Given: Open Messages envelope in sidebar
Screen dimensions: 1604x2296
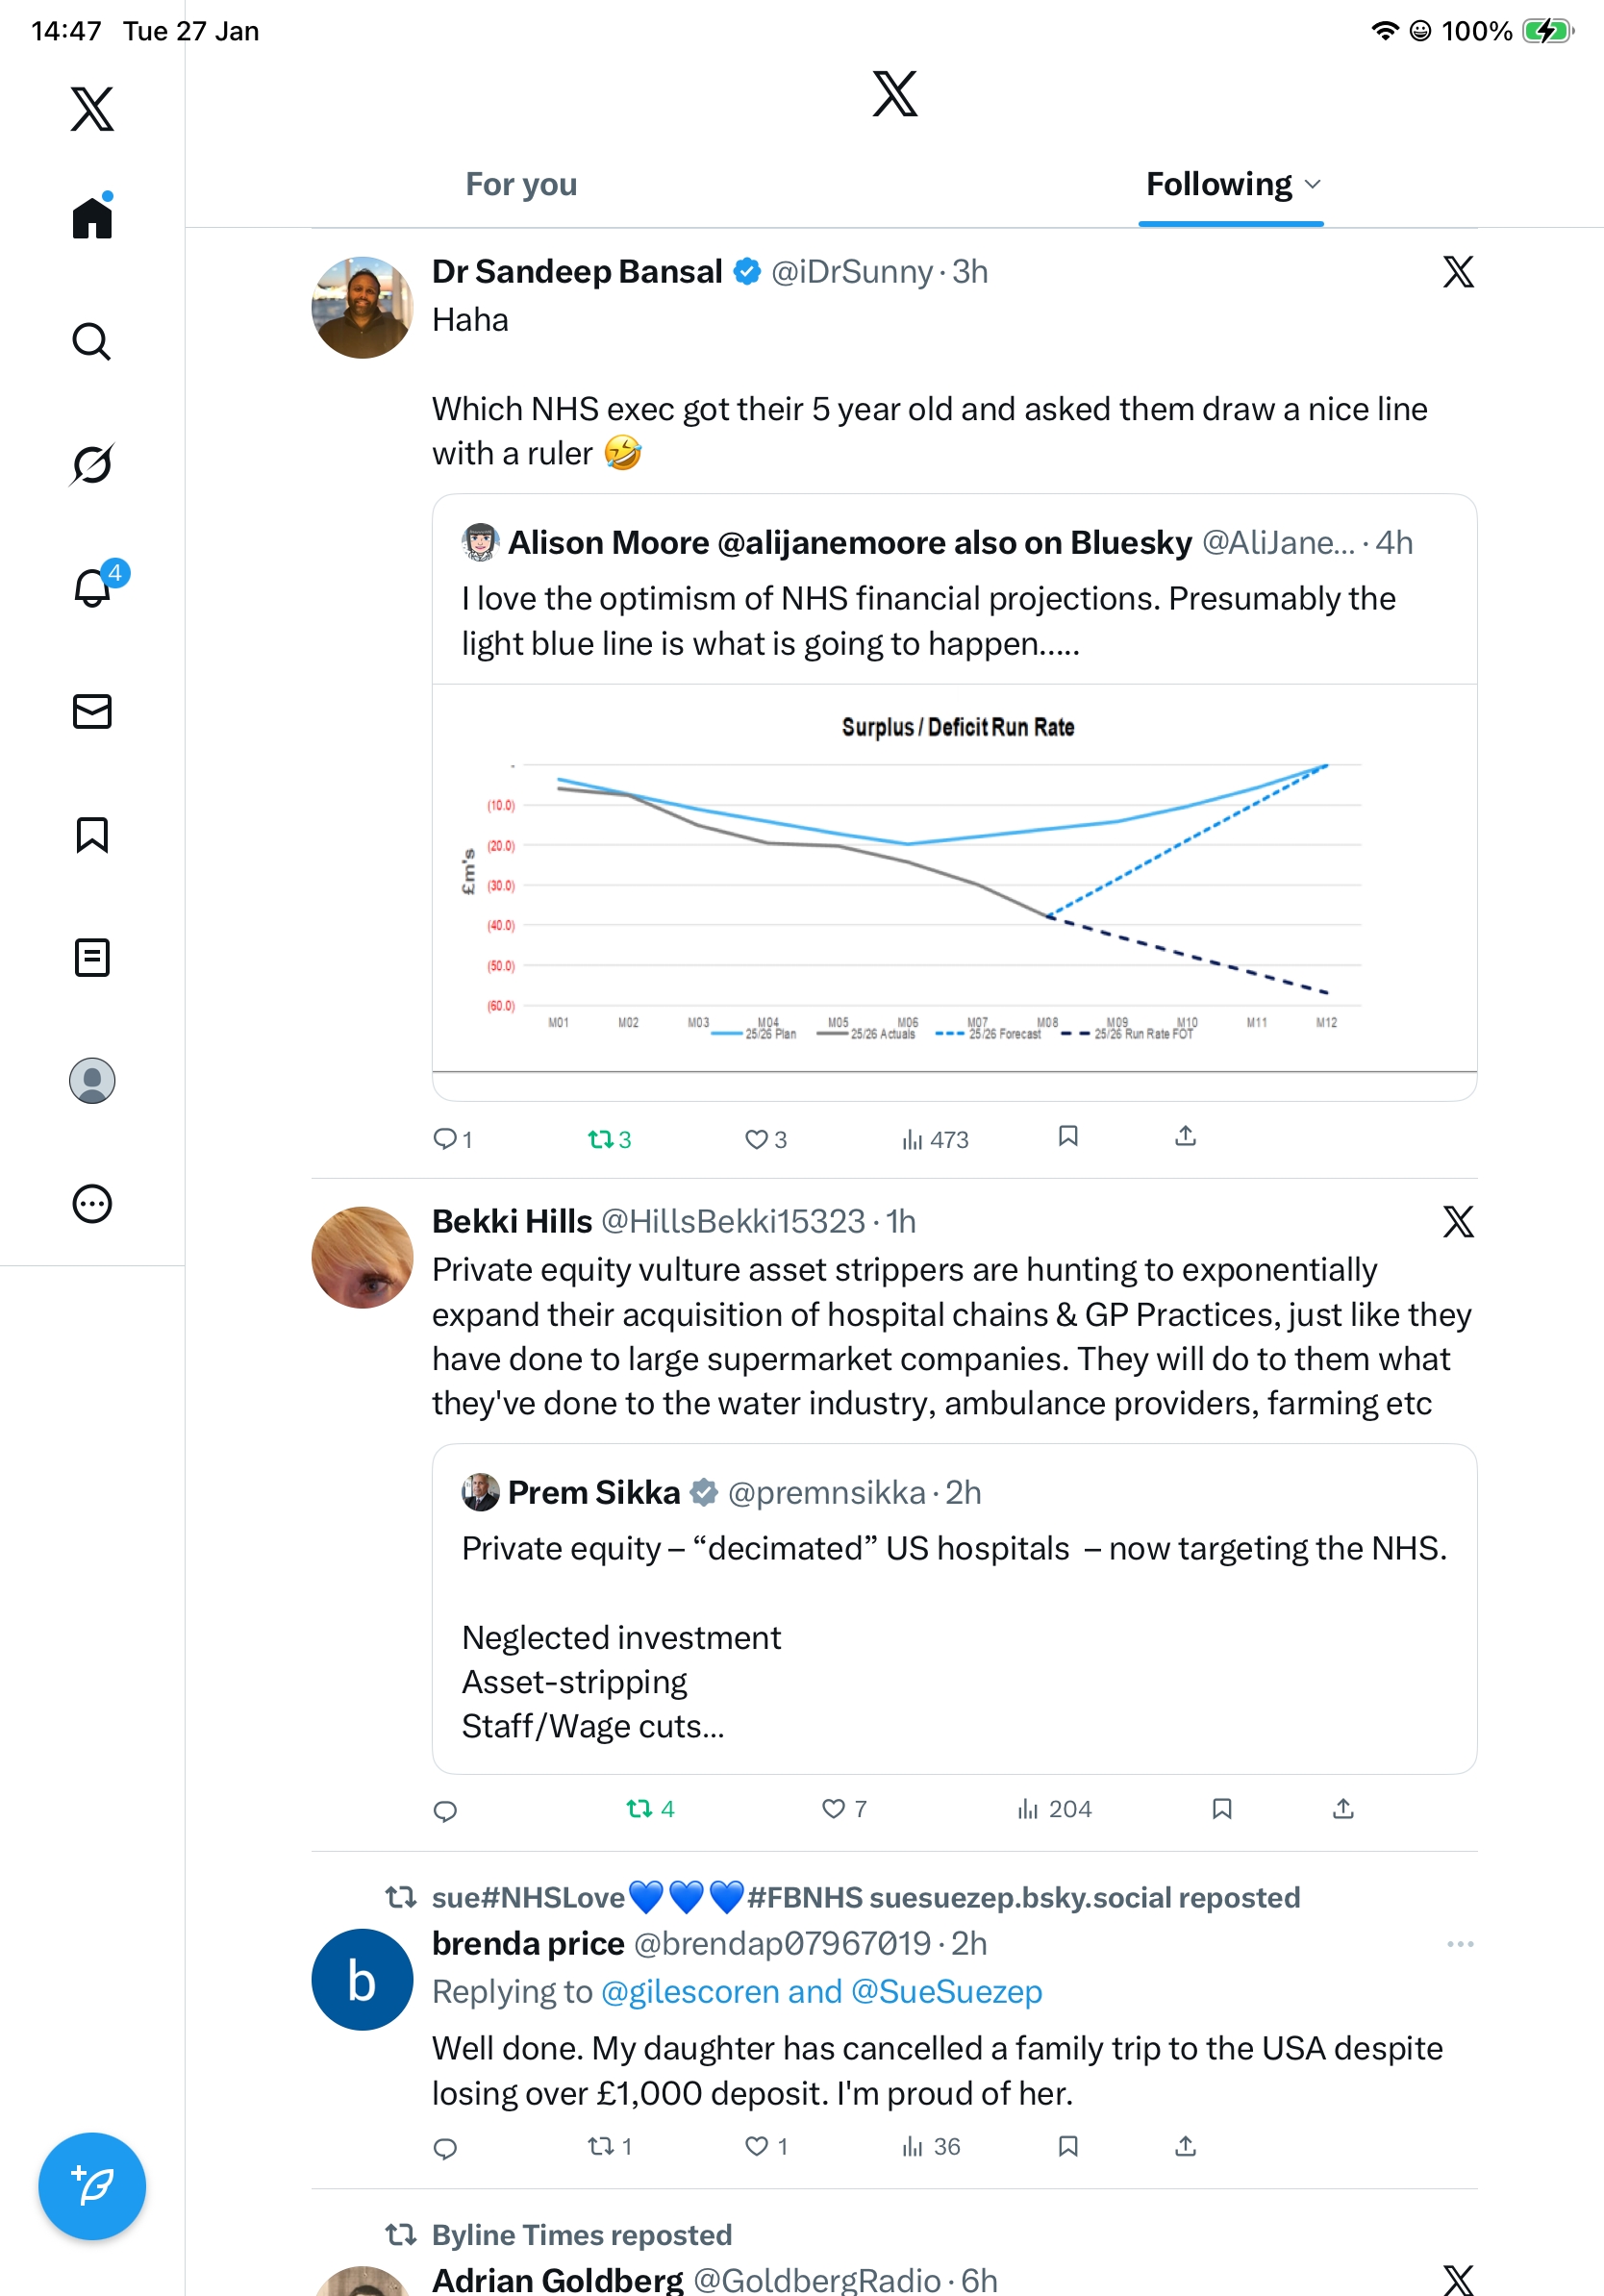Looking at the screenshot, I should 92,711.
